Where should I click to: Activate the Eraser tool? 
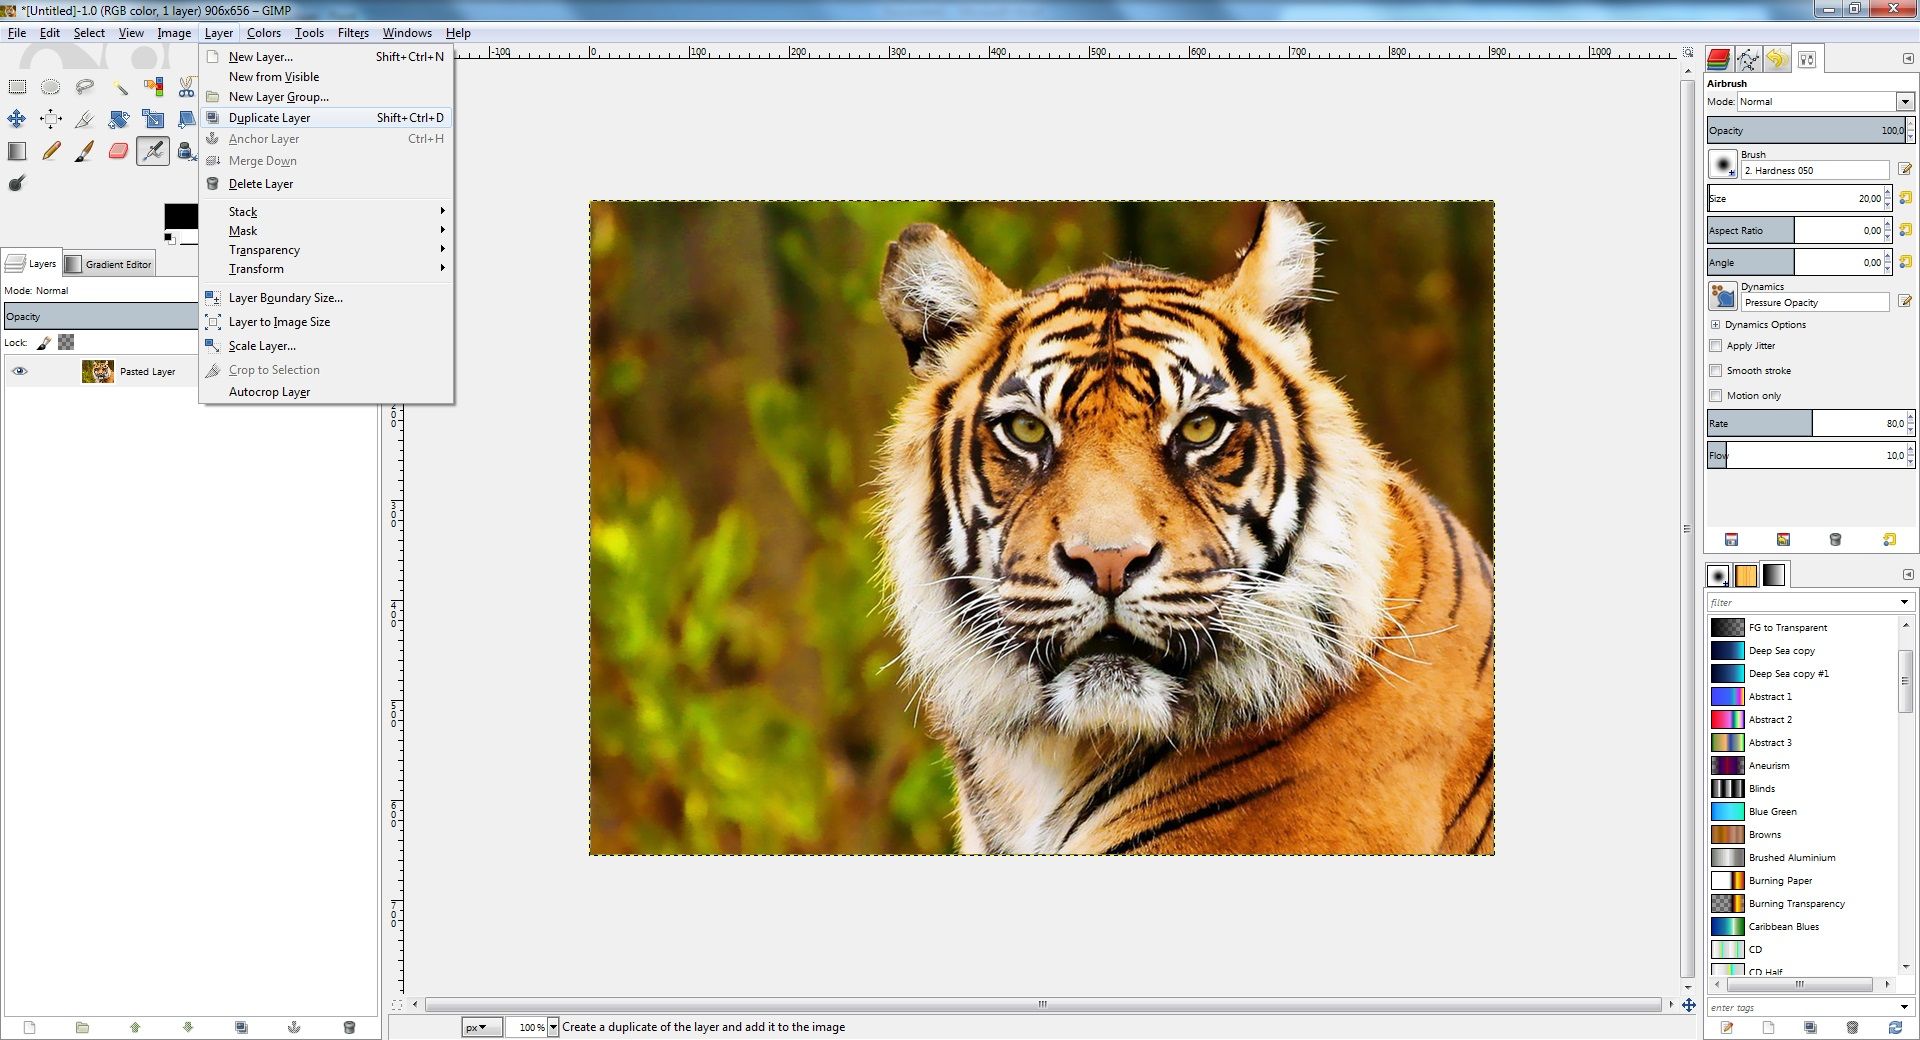click(x=119, y=151)
